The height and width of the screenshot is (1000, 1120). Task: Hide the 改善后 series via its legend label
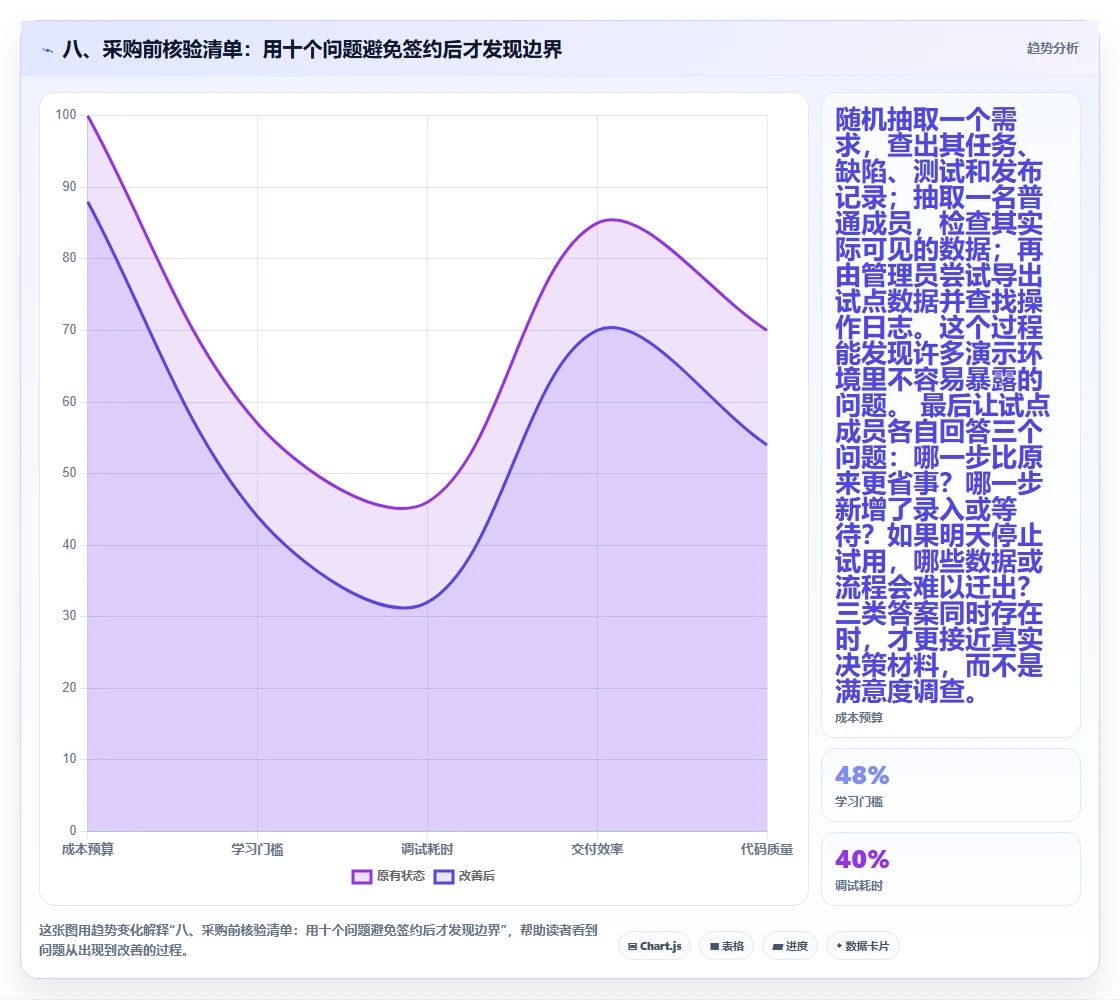[476, 876]
